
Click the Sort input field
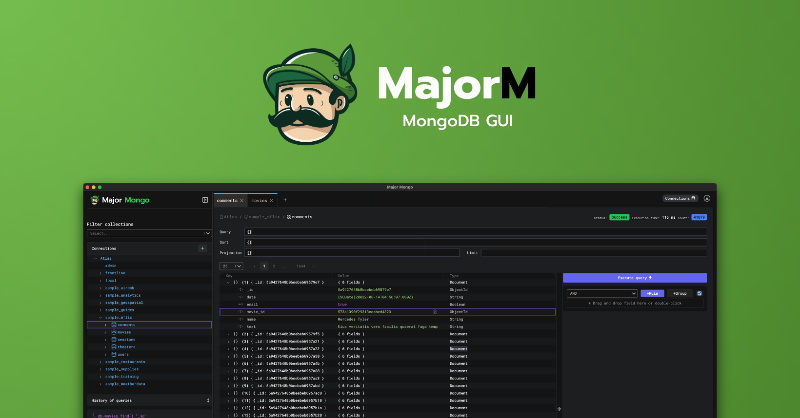tap(476, 242)
